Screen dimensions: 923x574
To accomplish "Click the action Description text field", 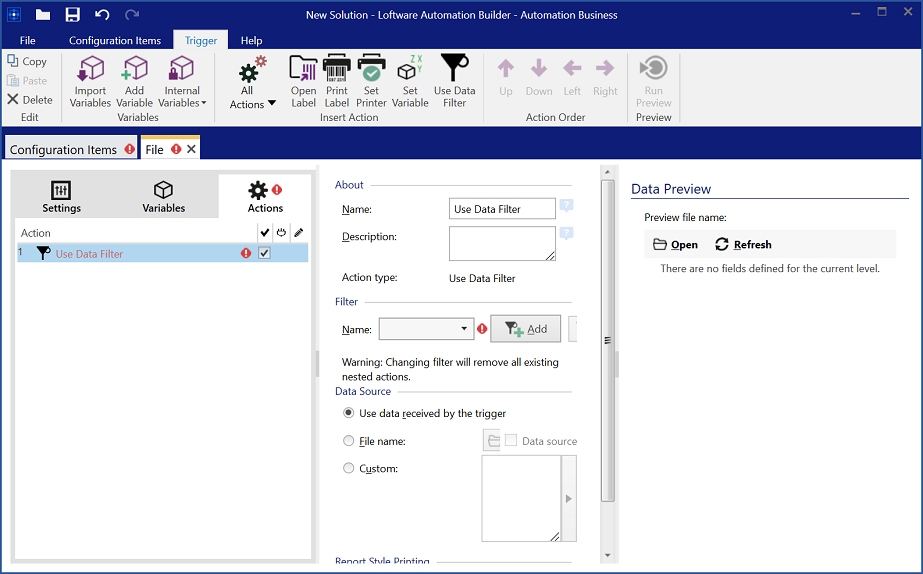I will 502,243.
